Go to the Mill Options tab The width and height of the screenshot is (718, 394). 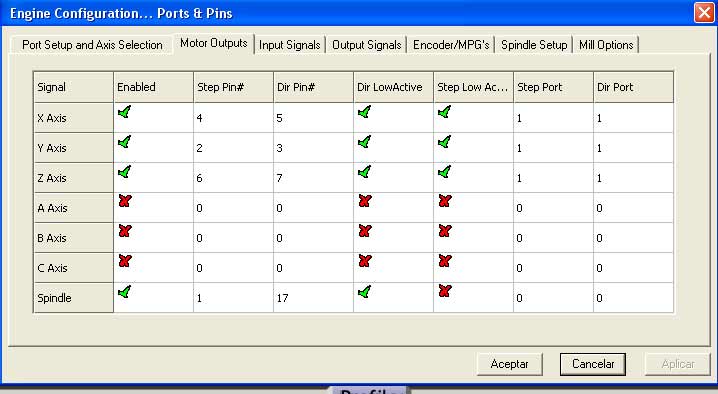point(606,45)
